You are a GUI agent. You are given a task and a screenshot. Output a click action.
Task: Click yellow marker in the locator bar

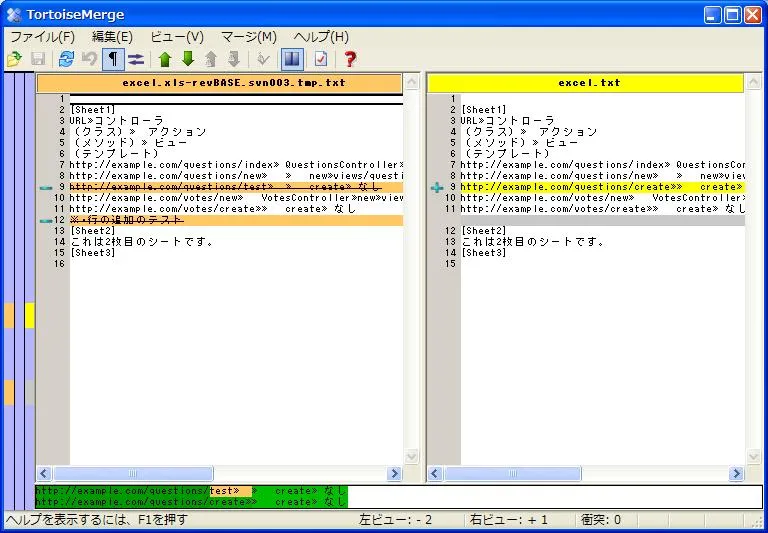click(x=29, y=315)
